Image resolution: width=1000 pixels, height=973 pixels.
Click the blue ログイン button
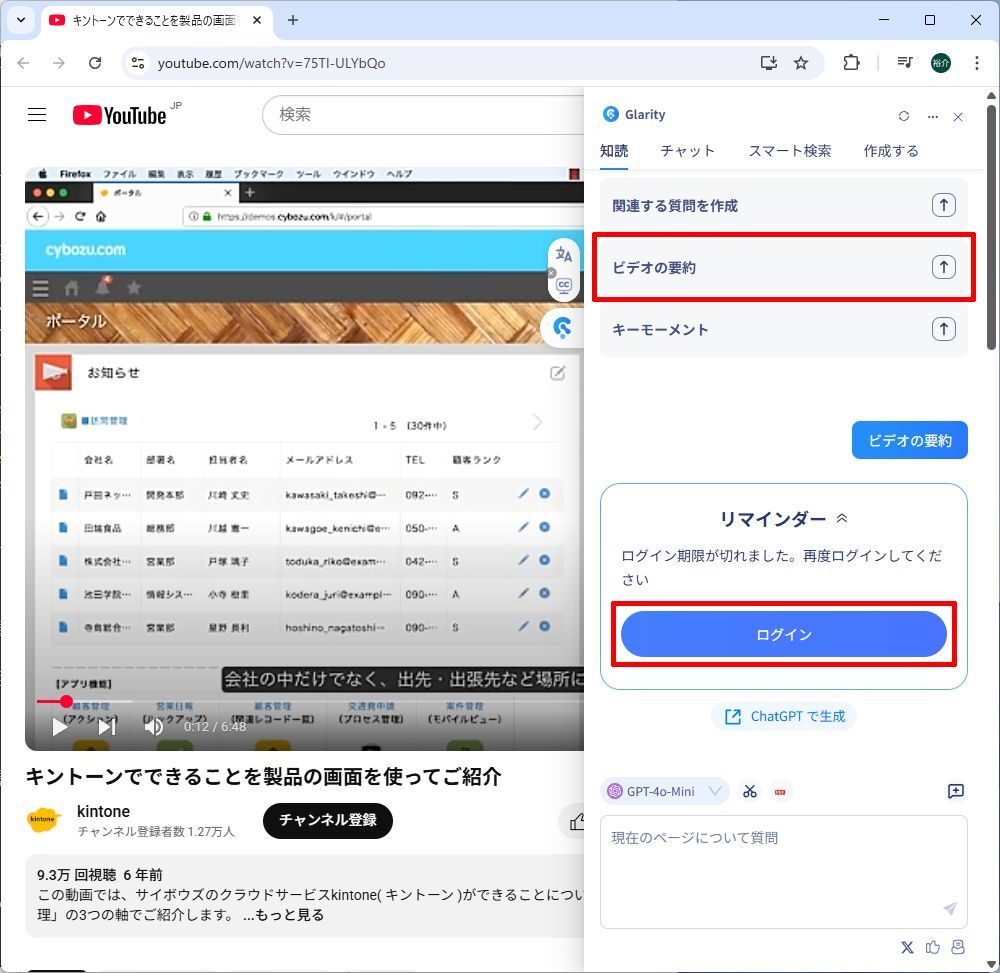[x=783, y=634]
